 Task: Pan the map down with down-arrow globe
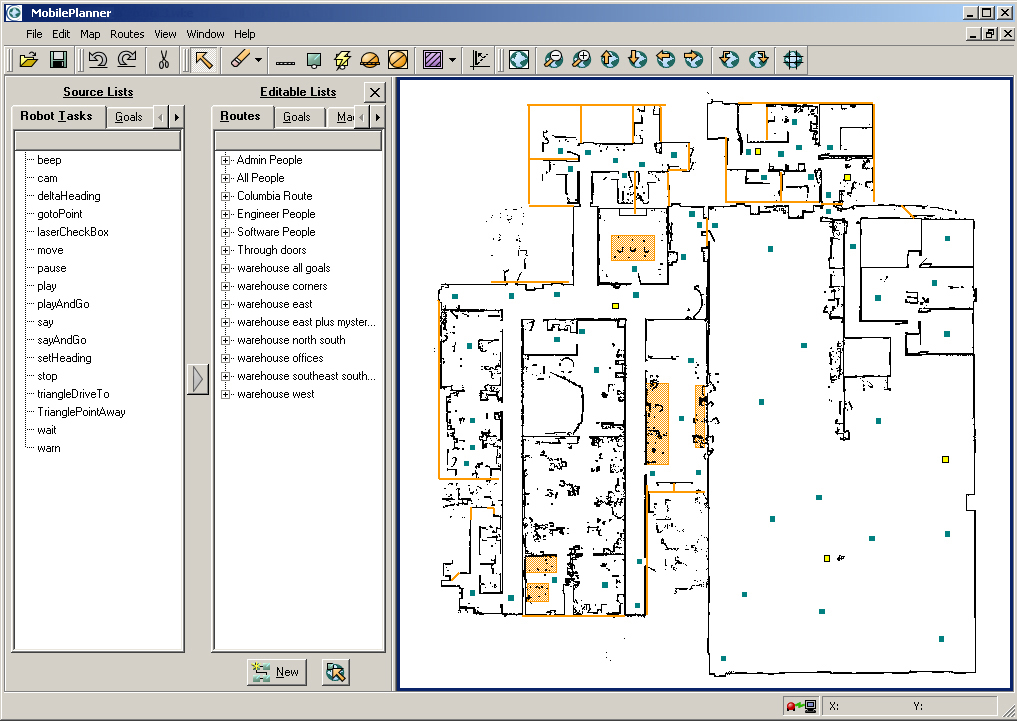point(638,60)
